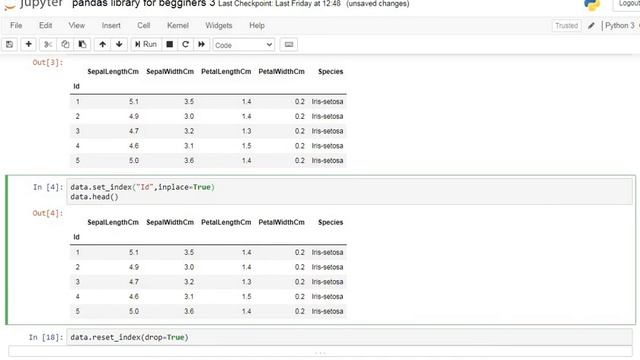The image size is (640, 360).
Task: Click PetalLengthCm header in Out[4] table
Action: click(226, 222)
